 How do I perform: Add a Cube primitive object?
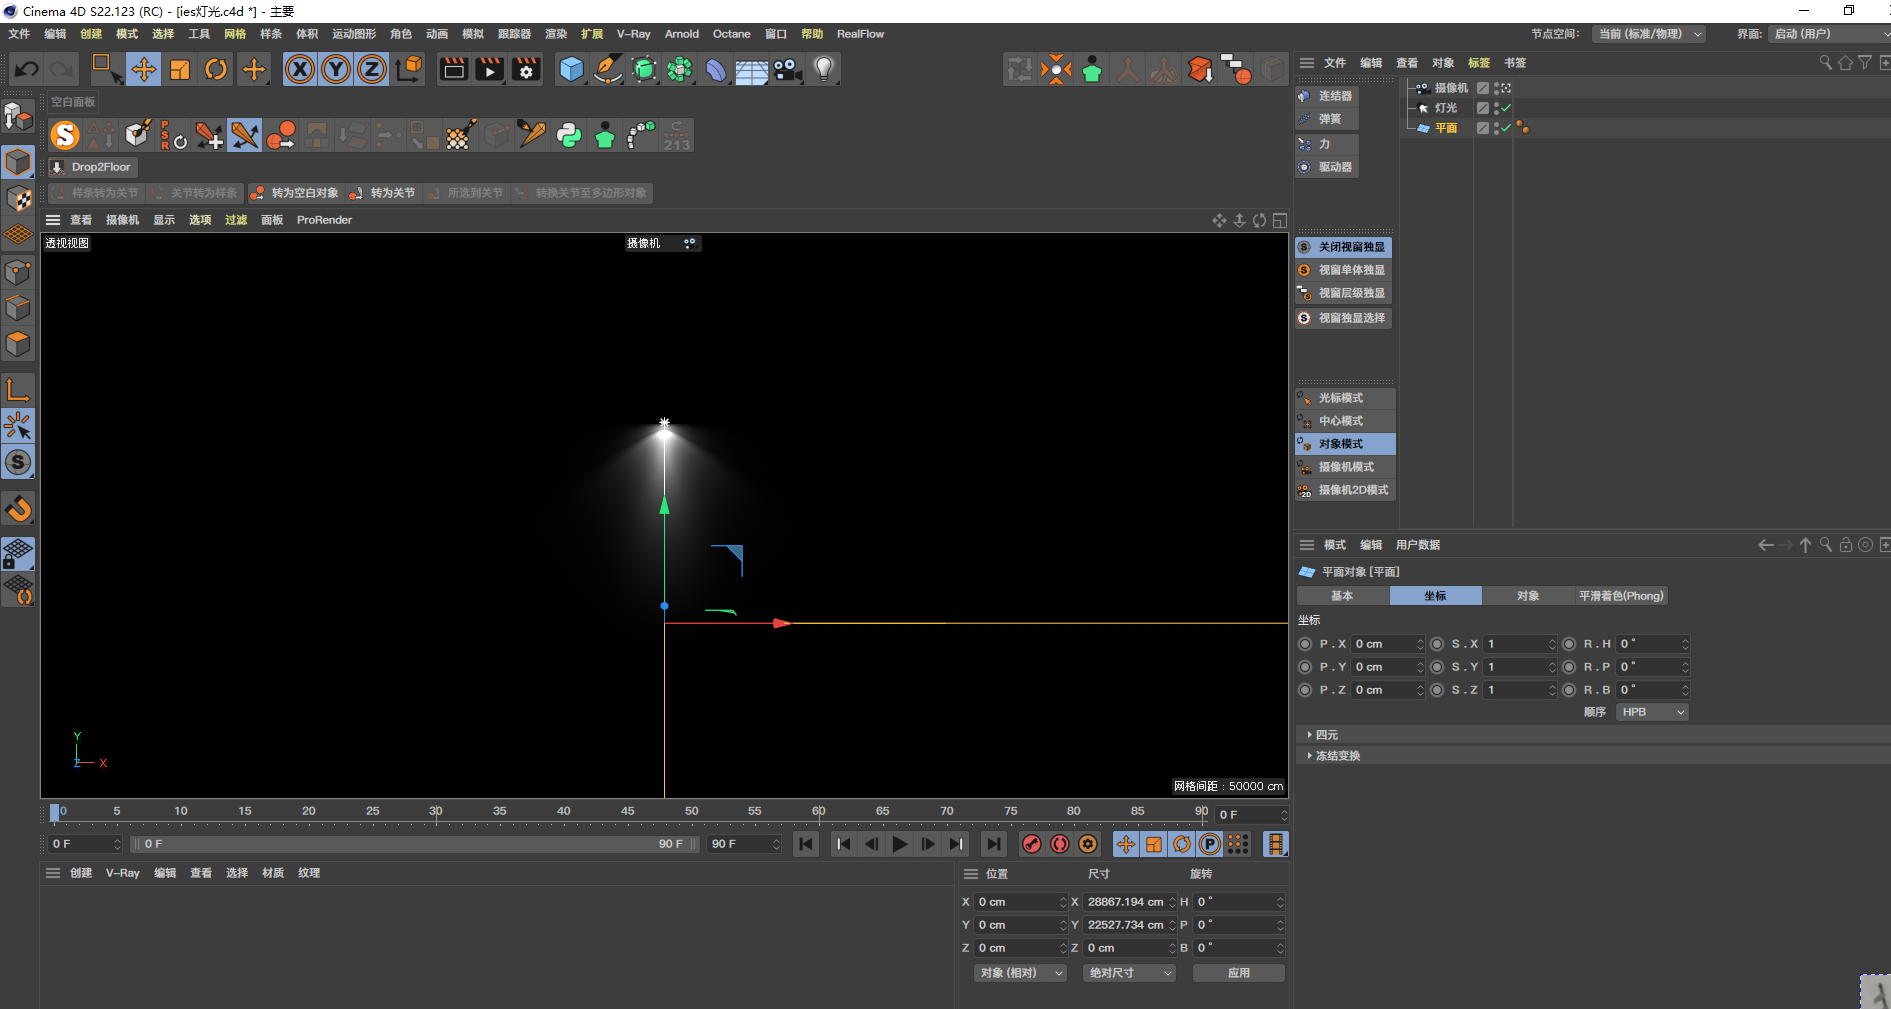point(571,69)
